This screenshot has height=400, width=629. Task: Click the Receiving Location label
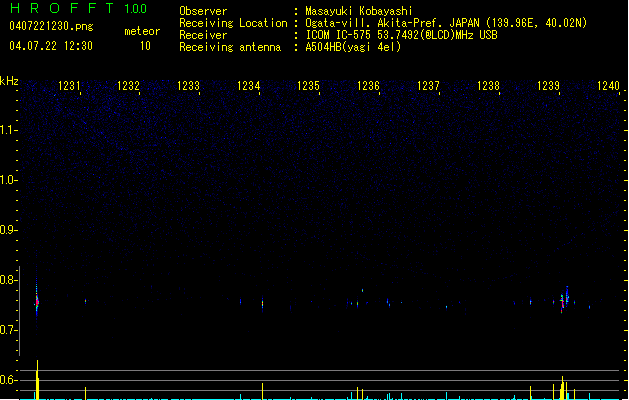[233, 23]
